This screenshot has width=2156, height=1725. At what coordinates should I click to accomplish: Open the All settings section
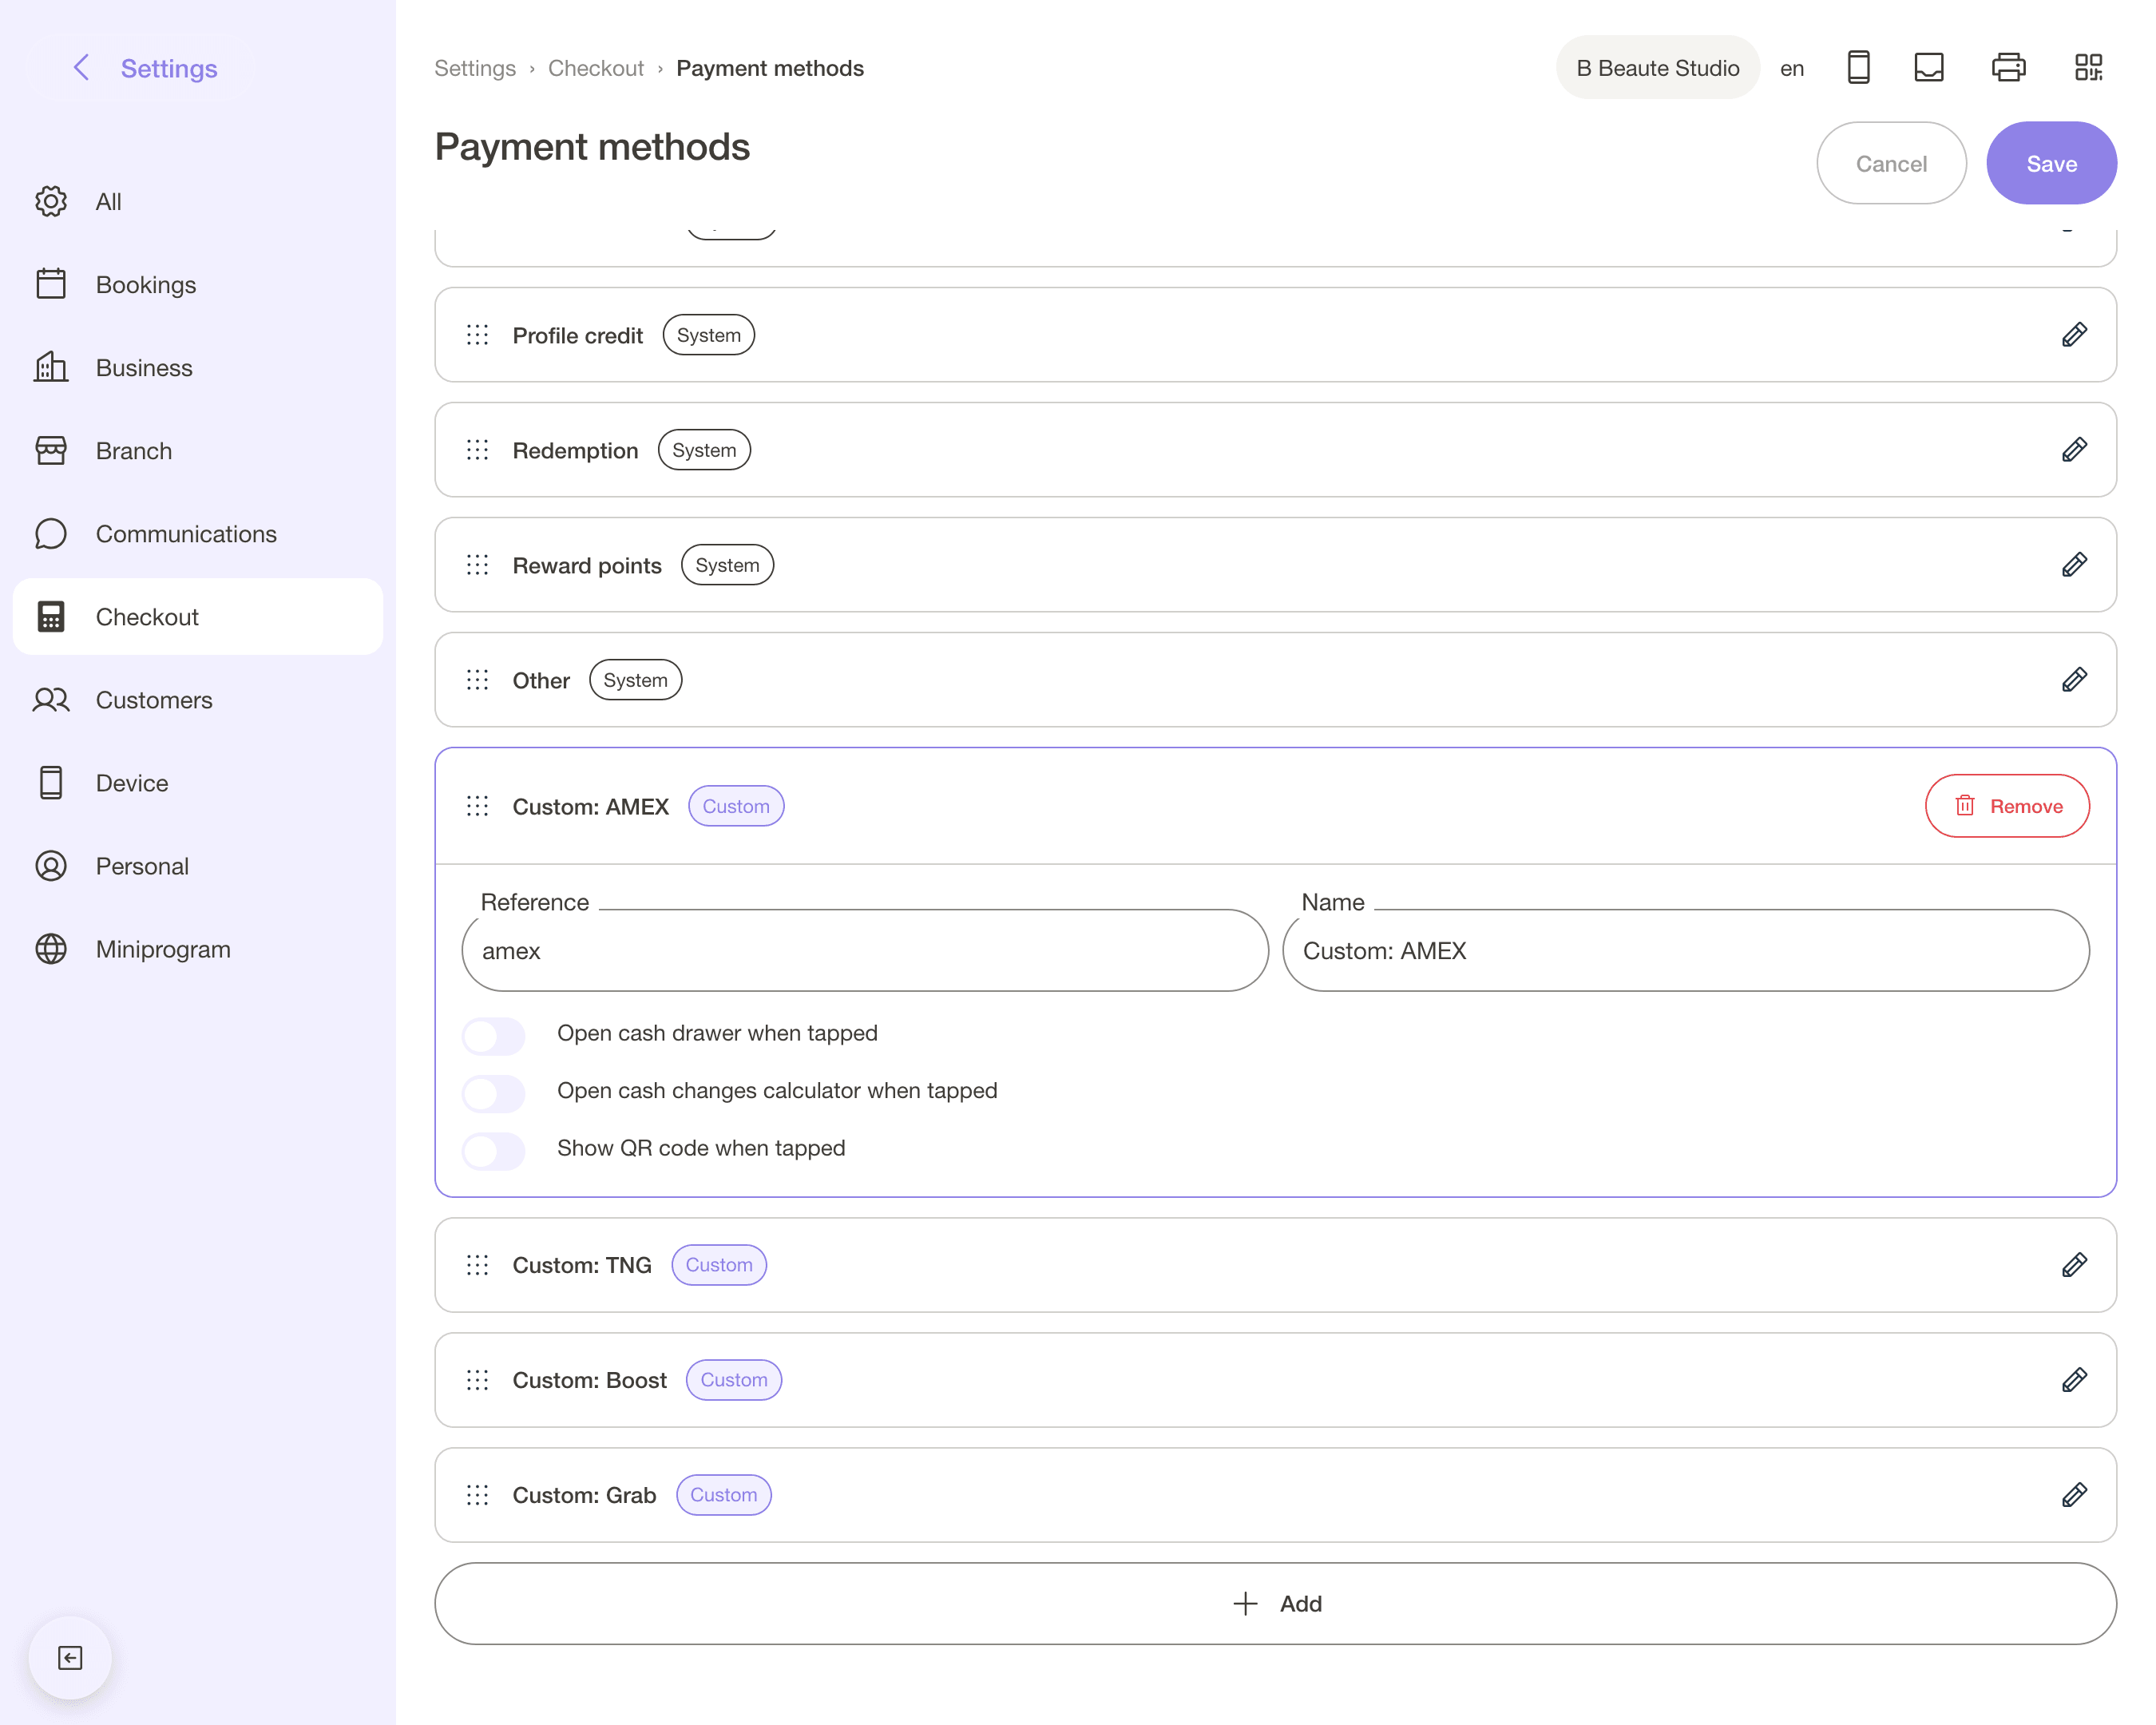[198, 201]
